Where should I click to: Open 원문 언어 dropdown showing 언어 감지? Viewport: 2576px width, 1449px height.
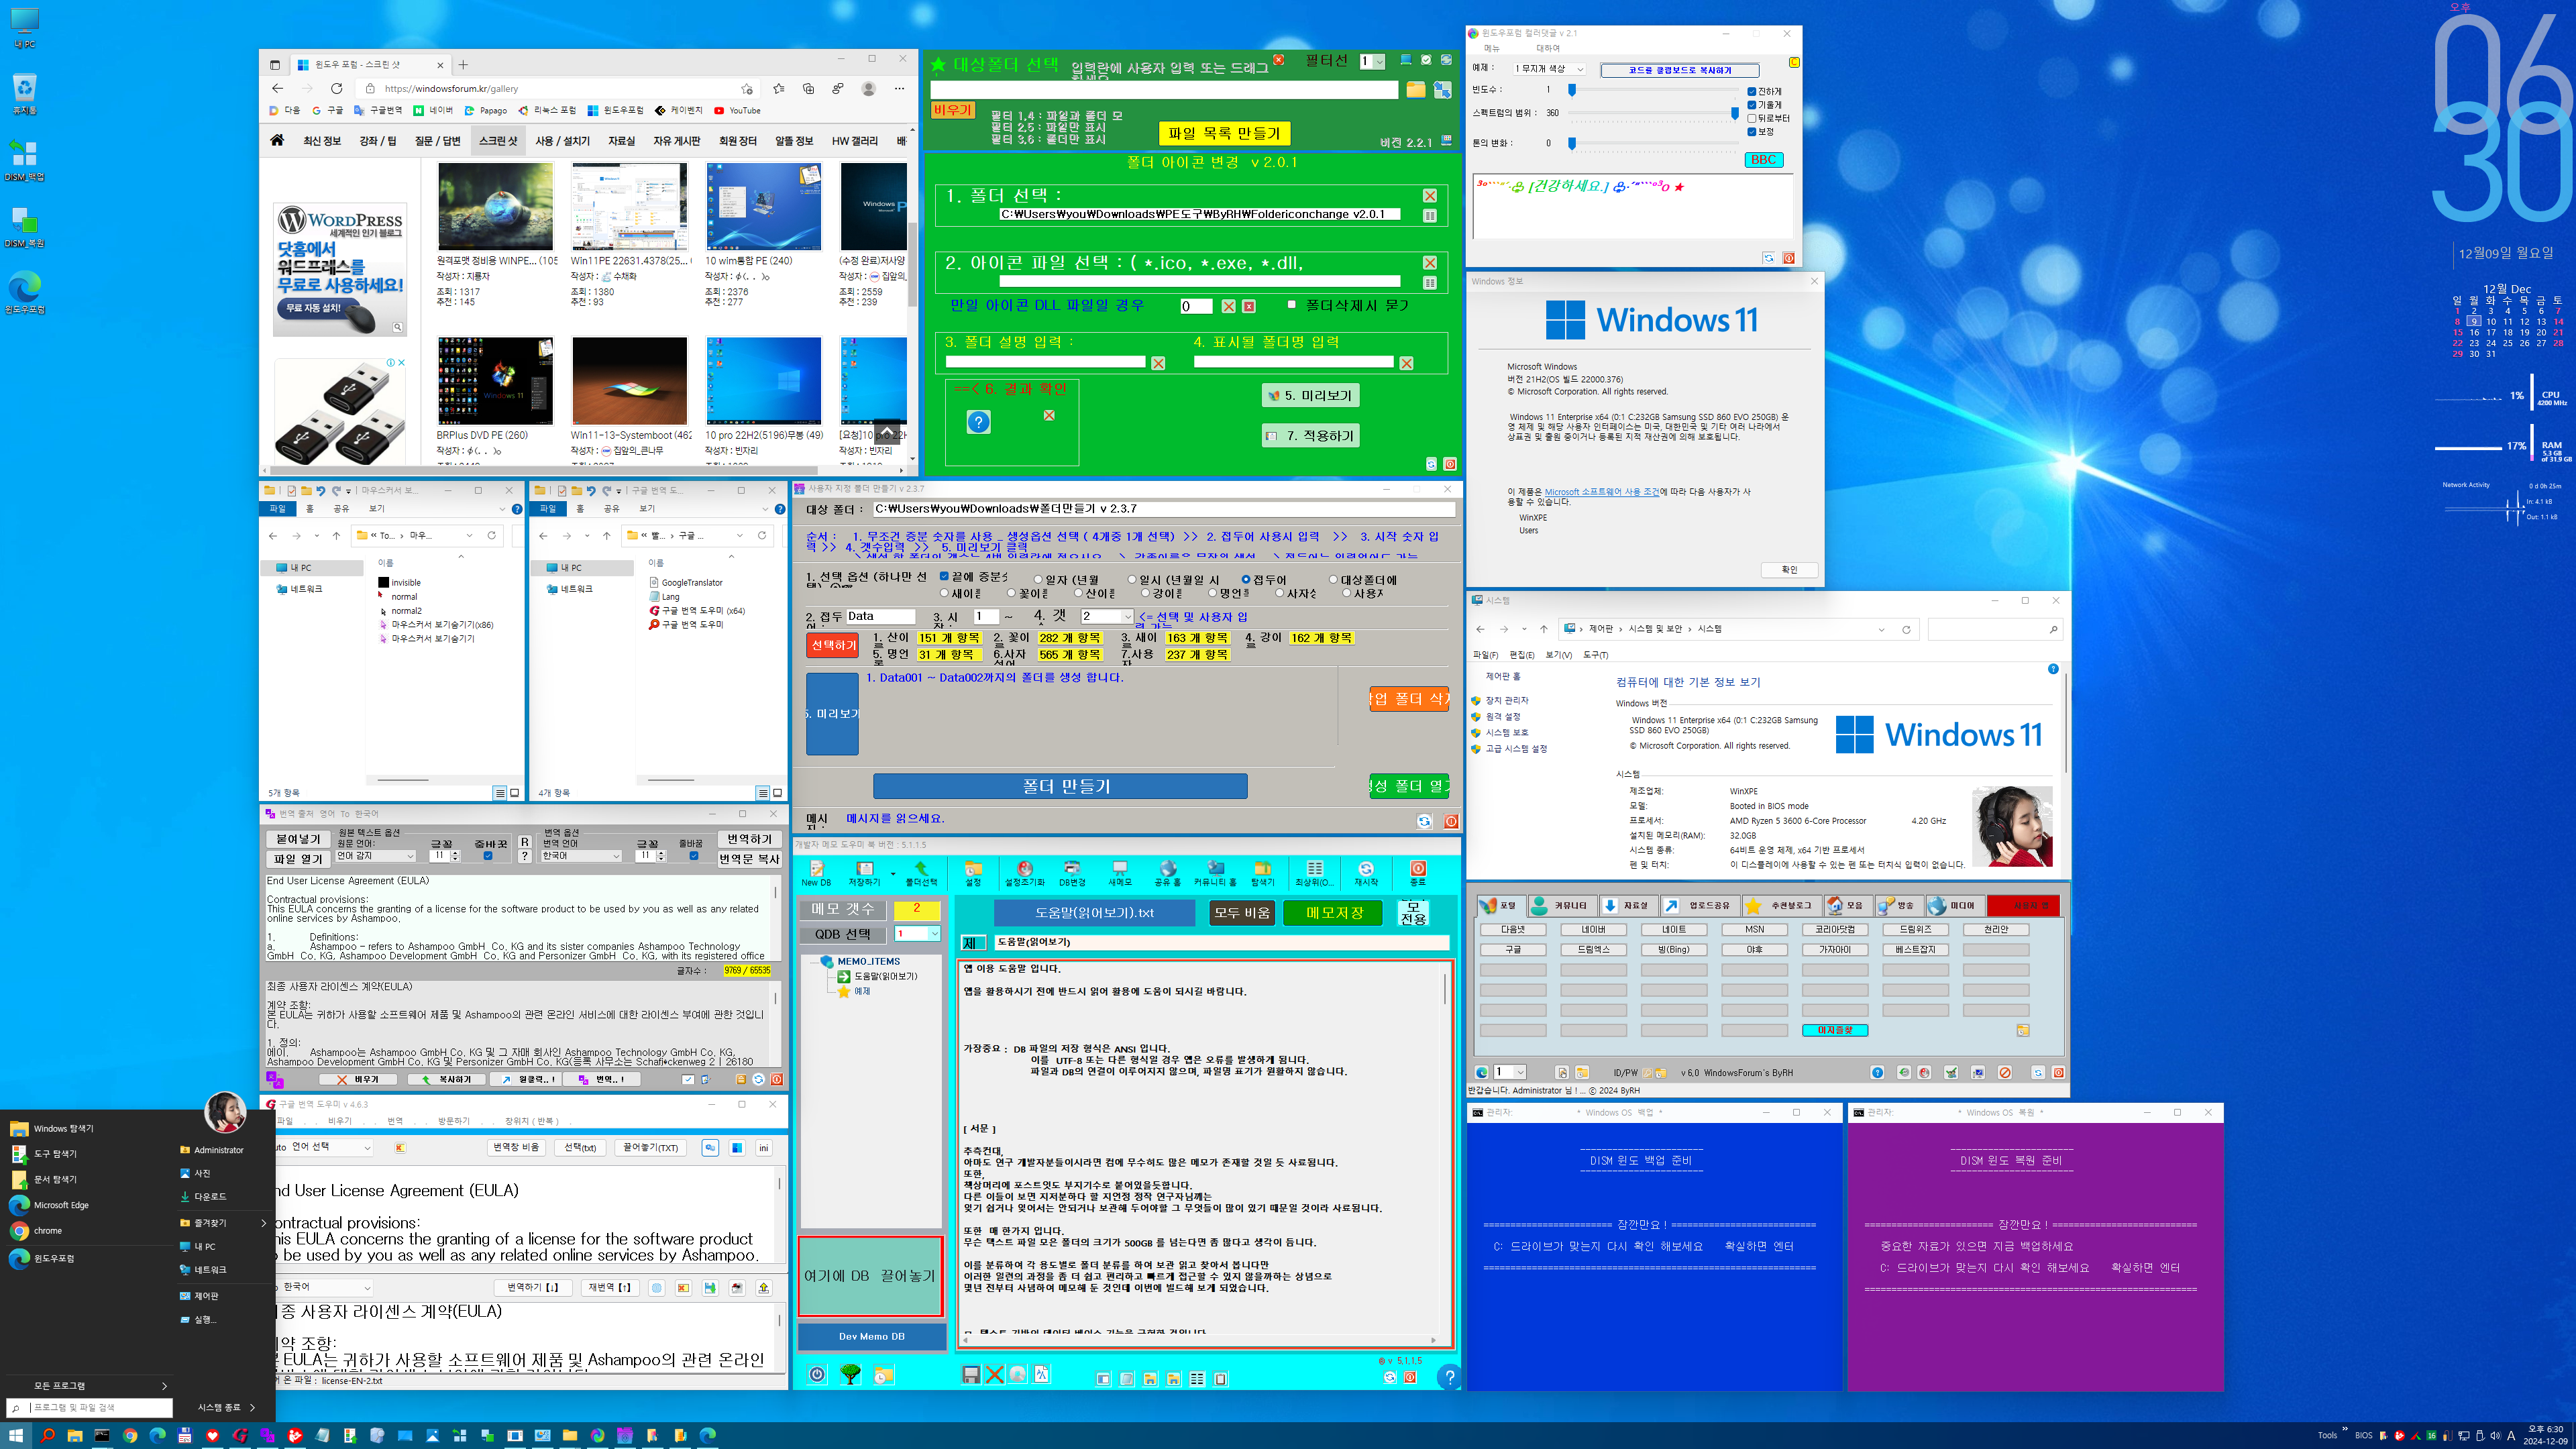[375, 856]
